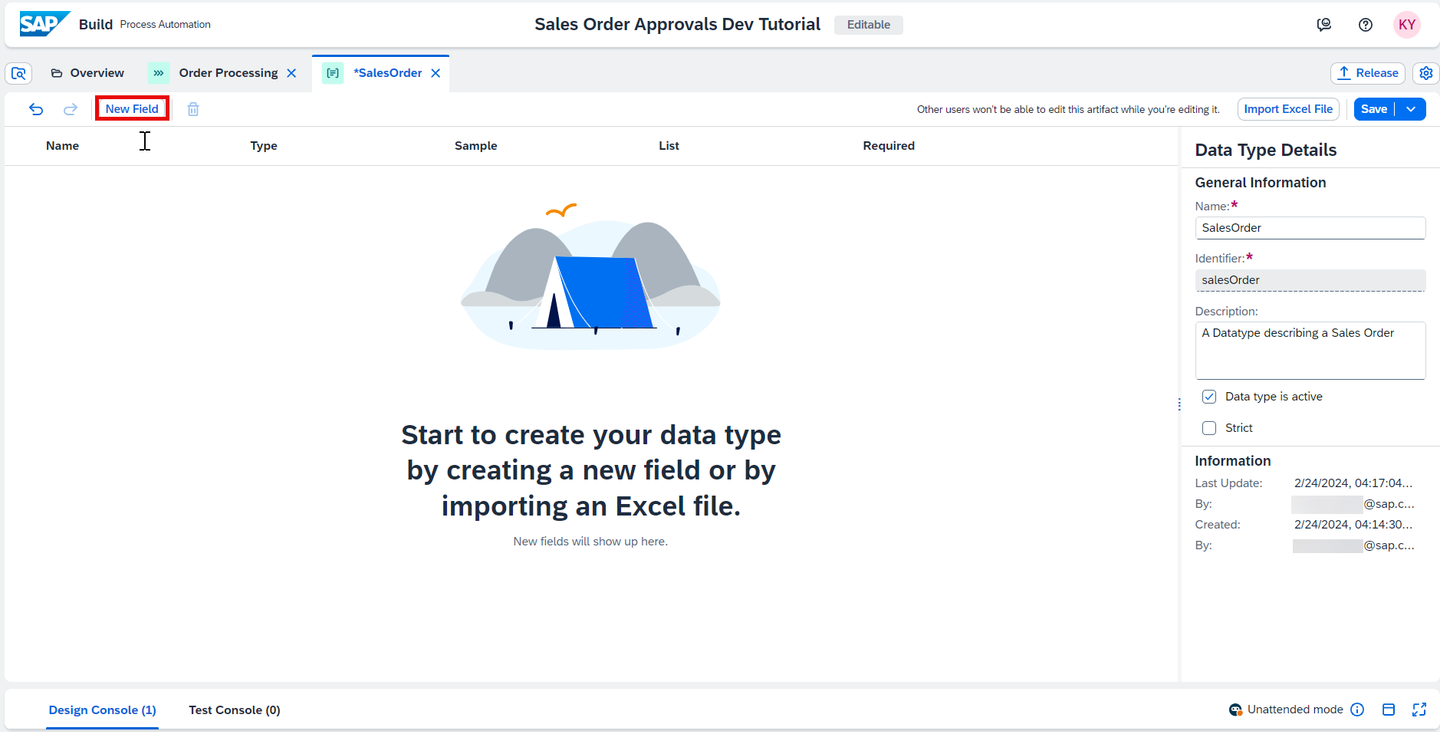The width and height of the screenshot is (1440, 732).
Task: Click the SalesOrder data type icon
Action: click(333, 73)
